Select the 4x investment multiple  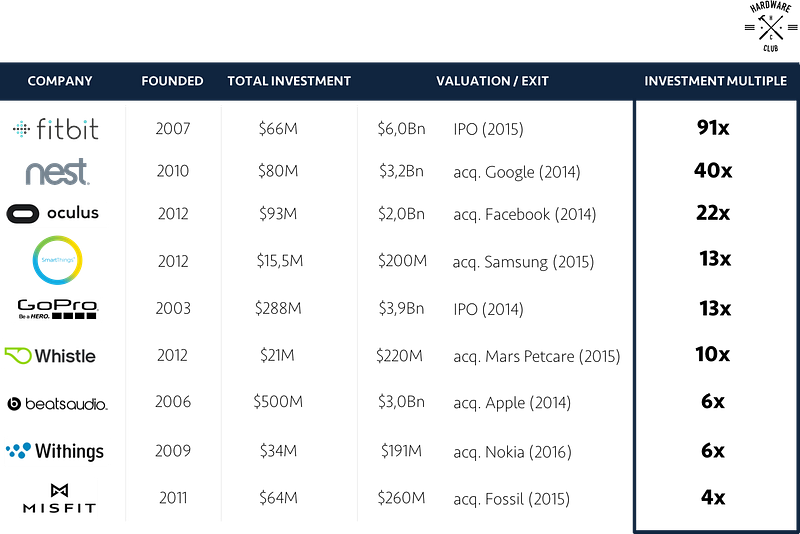tap(713, 497)
